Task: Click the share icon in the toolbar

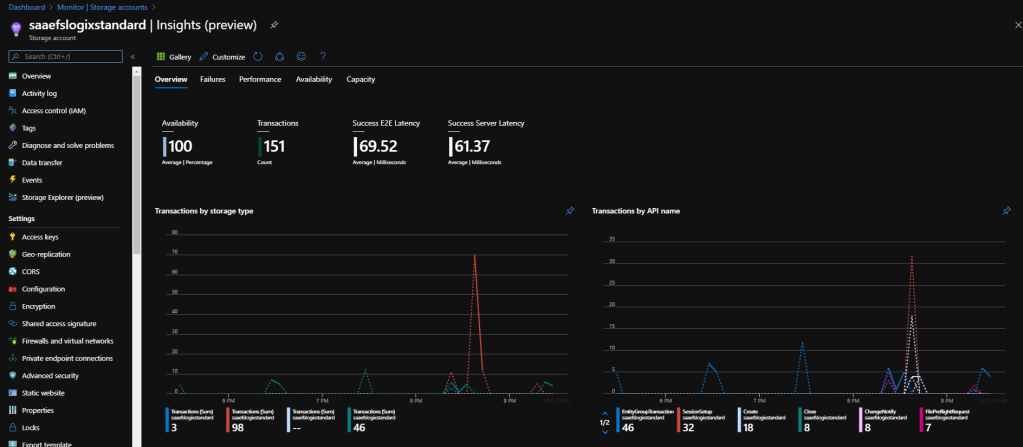Action: pyautogui.click(x=279, y=57)
